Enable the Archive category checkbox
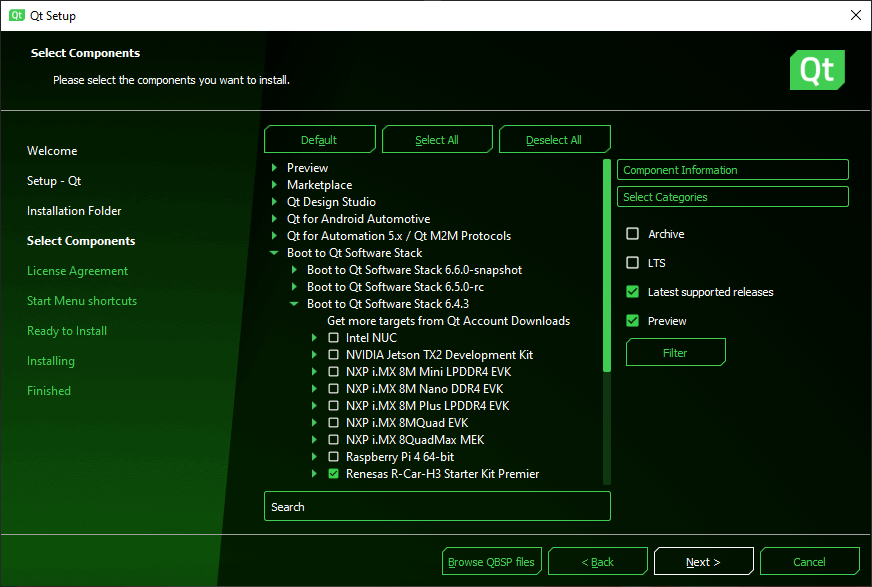 coord(632,234)
